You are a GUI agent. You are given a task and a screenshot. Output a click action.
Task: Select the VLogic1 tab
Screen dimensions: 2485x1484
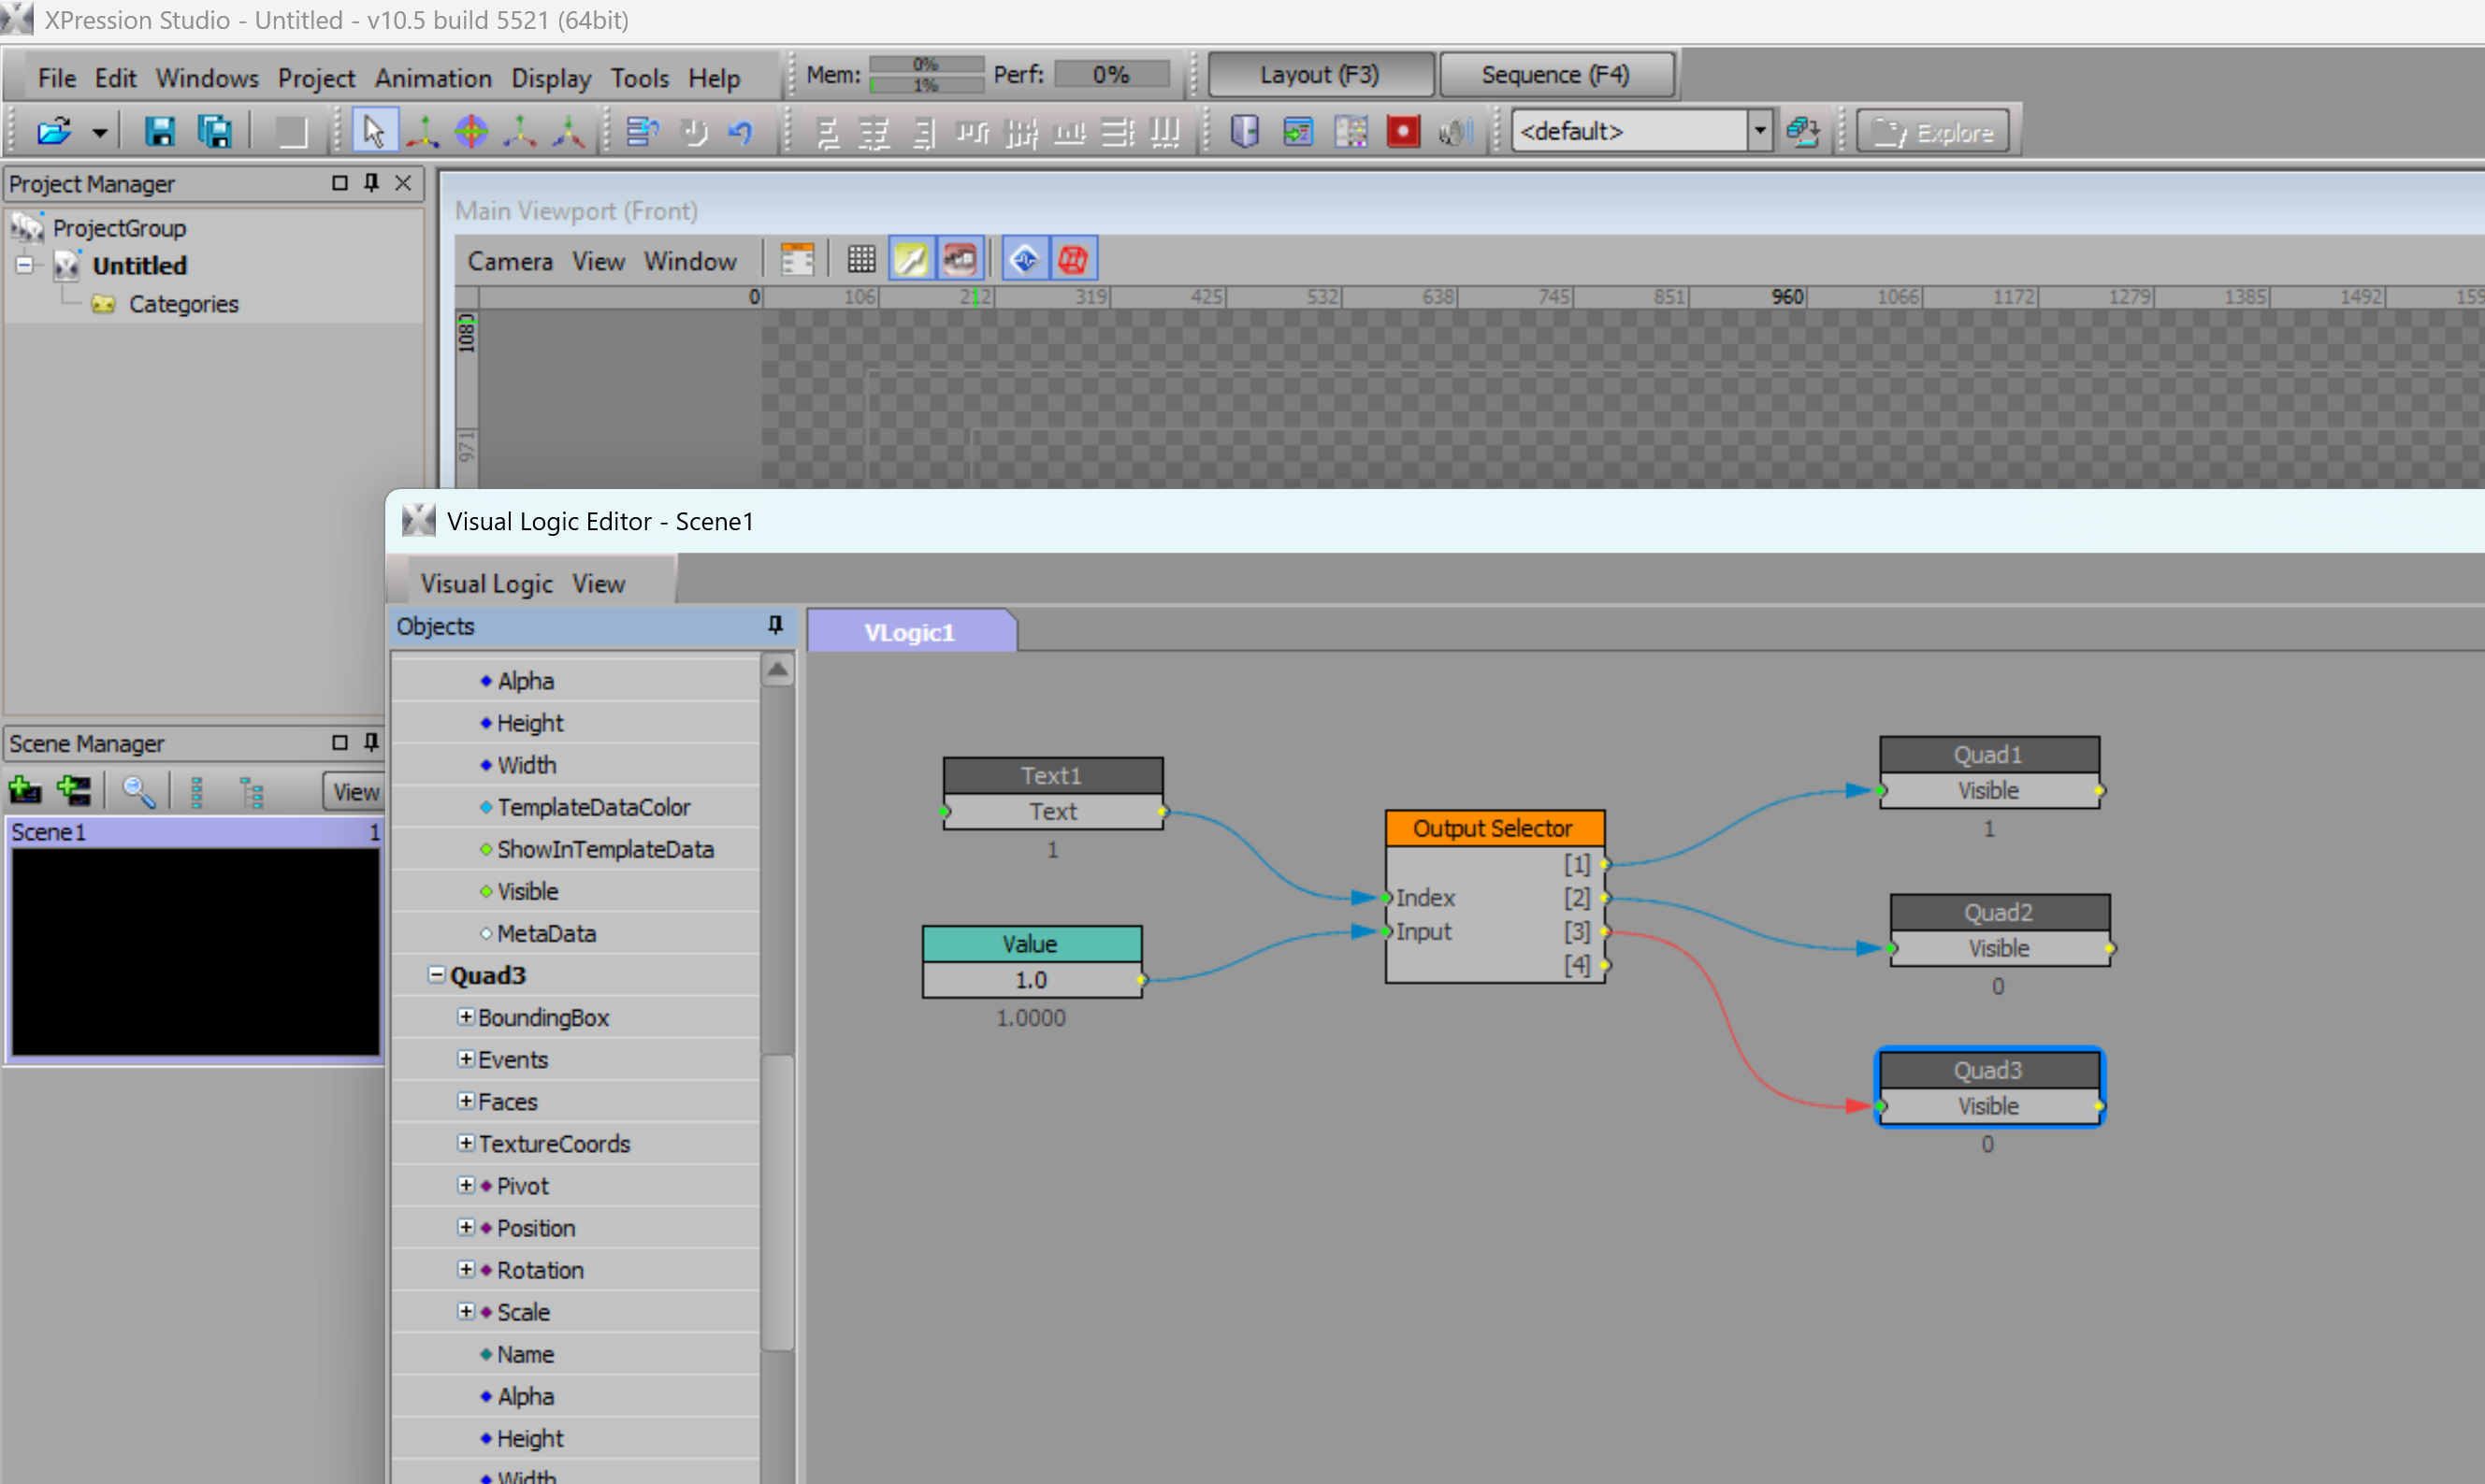tap(909, 632)
